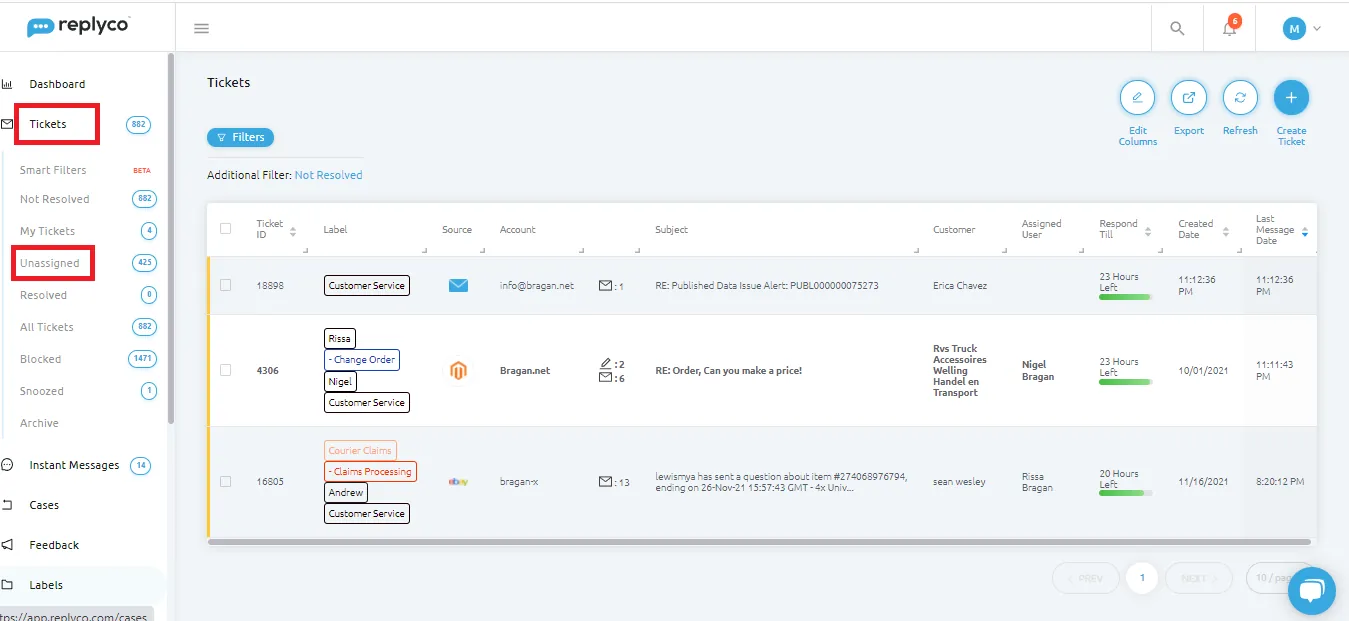Click the Edit Columns pencil icon

tap(1137, 98)
